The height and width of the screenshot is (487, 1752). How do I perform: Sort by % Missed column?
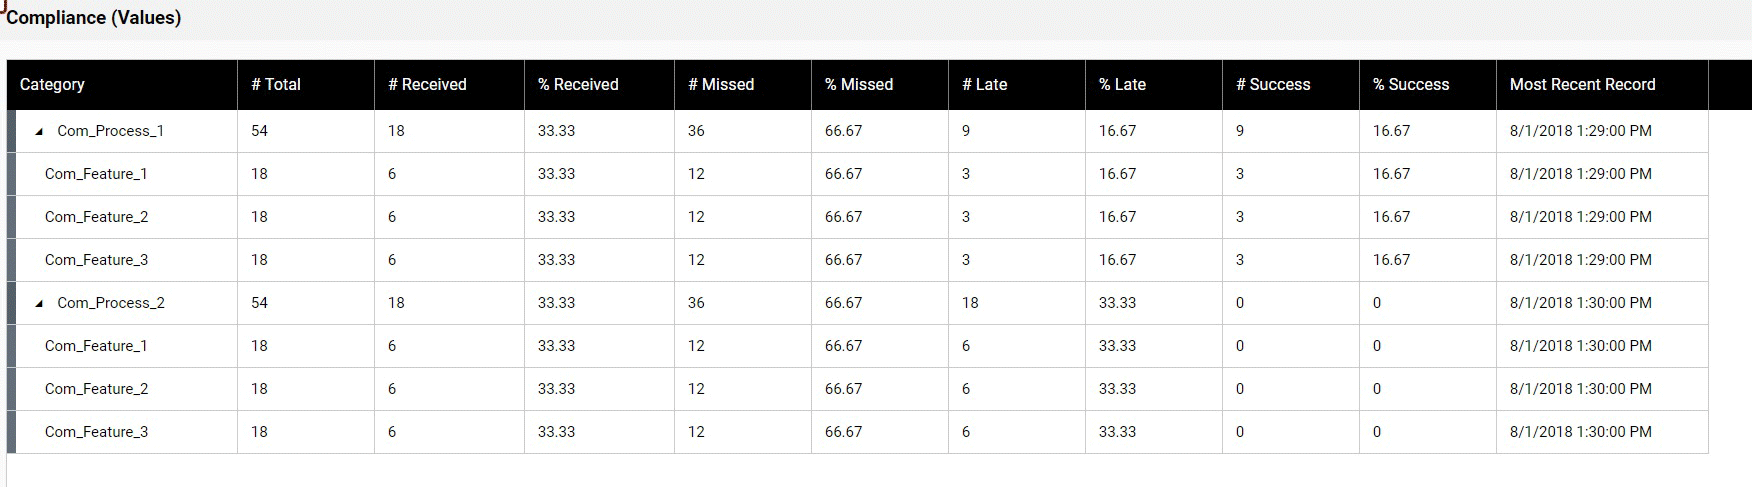click(x=859, y=85)
